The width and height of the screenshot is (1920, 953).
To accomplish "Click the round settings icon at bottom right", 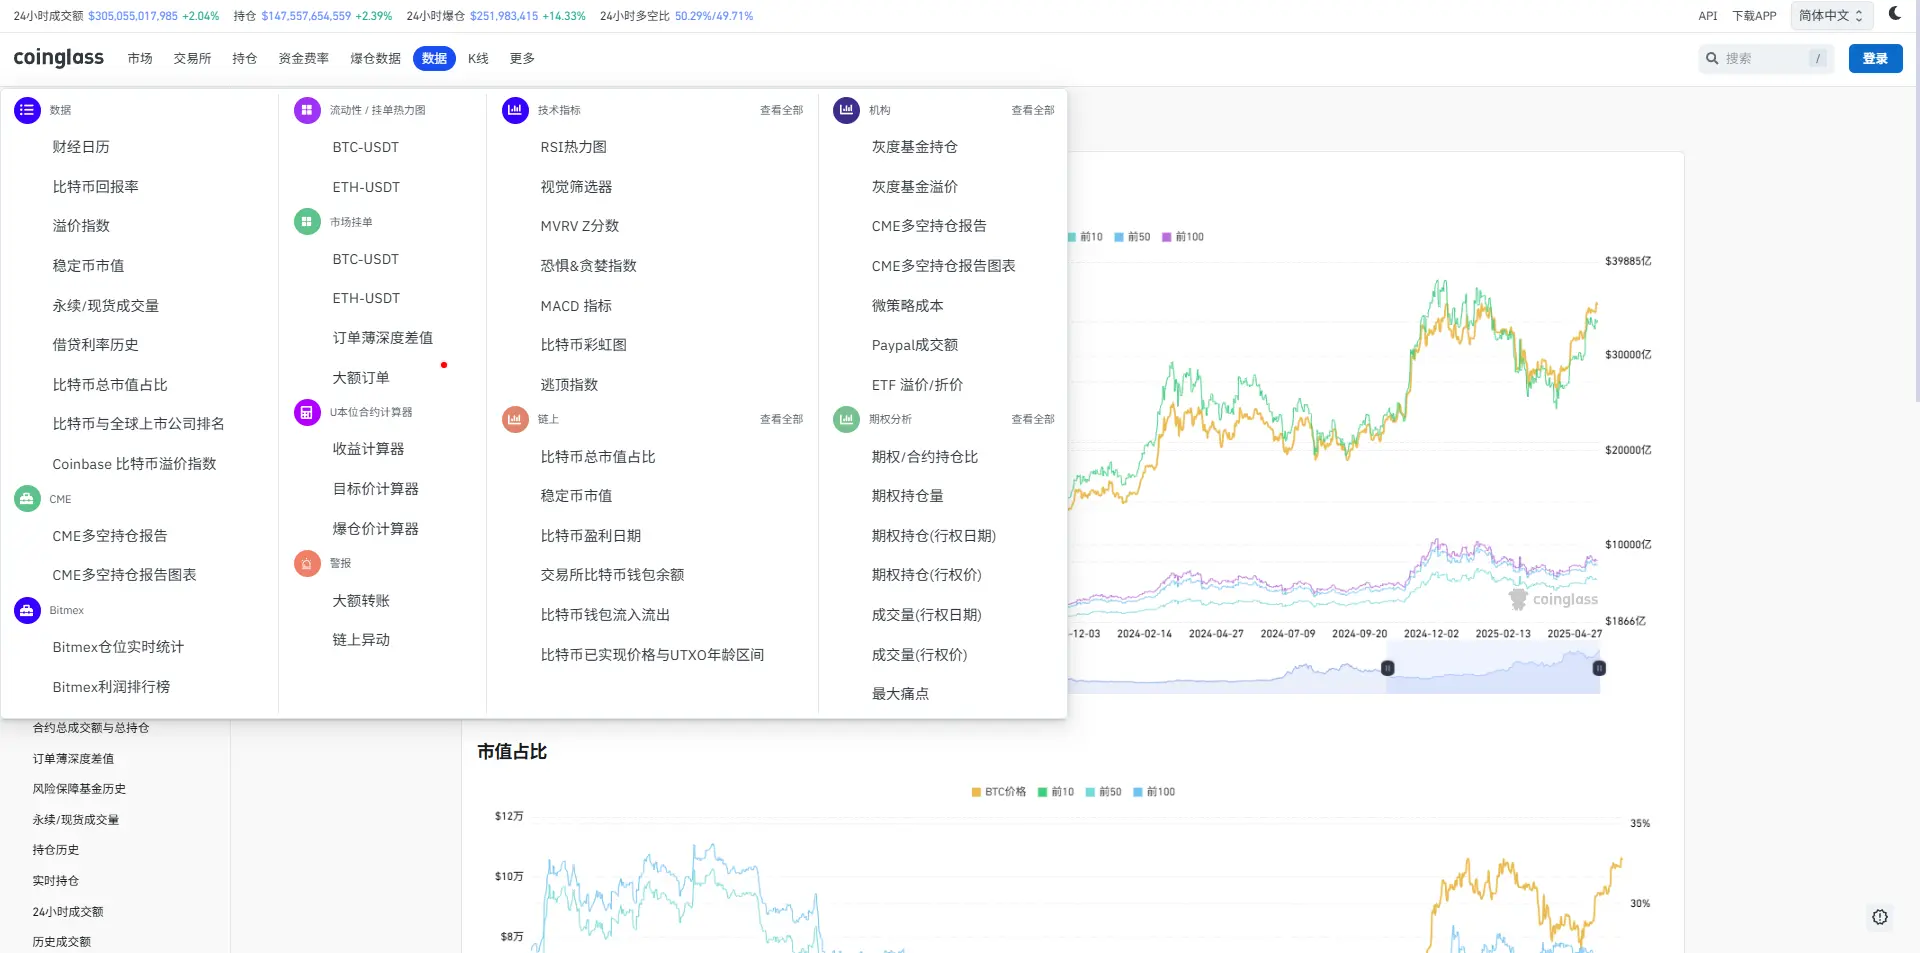I will (1880, 917).
